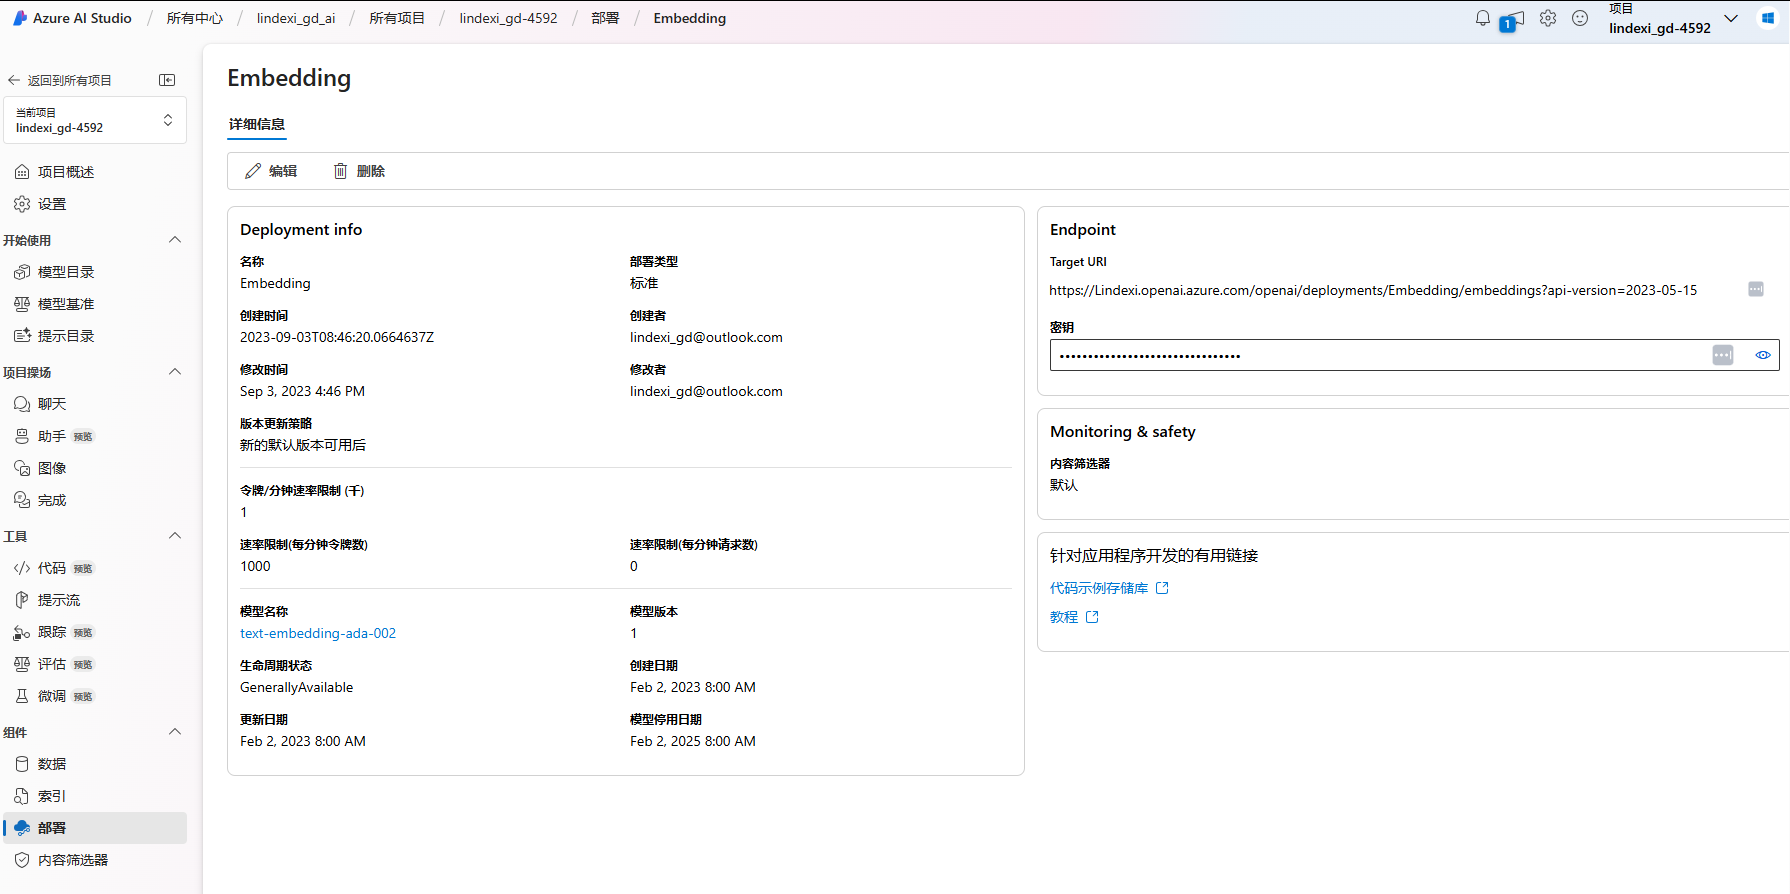The height and width of the screenshot is (894, 1790).
Task: Select the 详细信息 tab
Action: coord(257,124)
